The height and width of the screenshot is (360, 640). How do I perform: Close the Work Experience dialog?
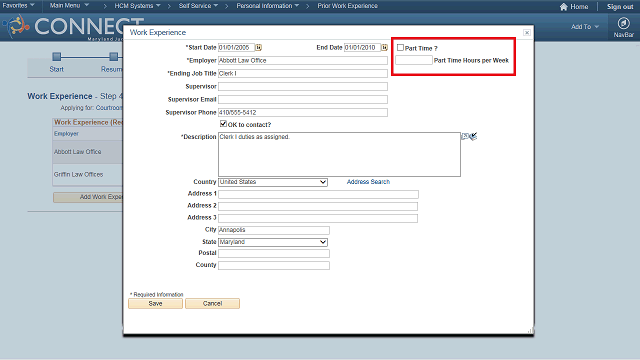(527, 33)
